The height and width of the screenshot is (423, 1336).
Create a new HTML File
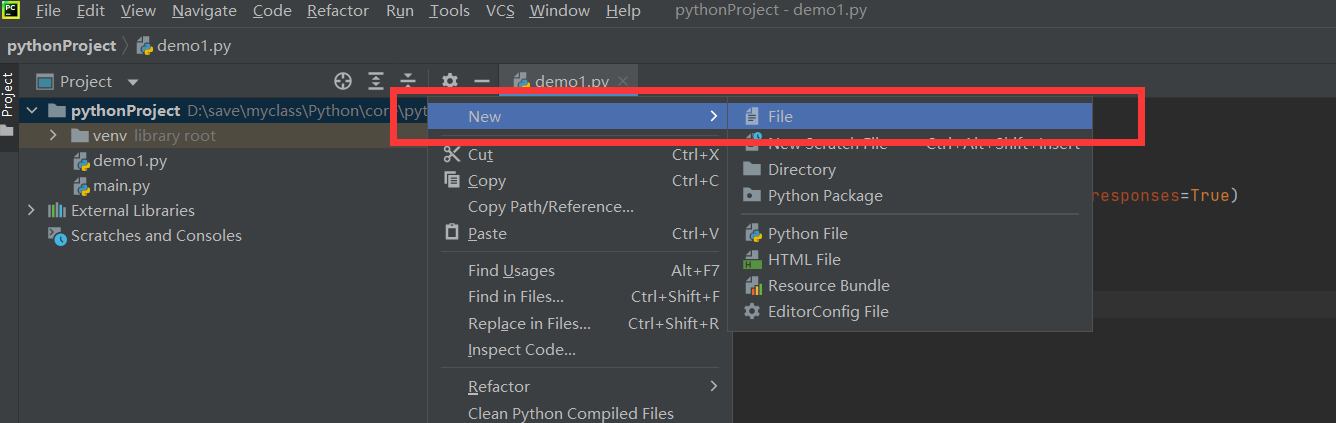[x=911, y=260]
